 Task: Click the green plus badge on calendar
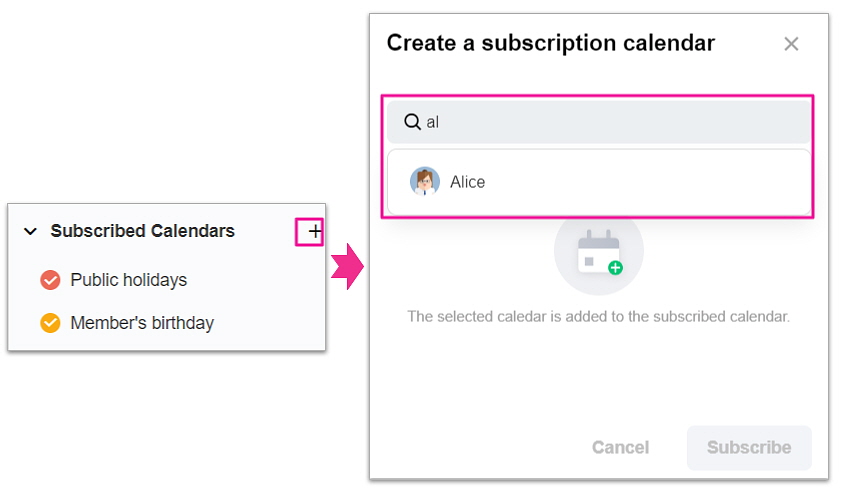pyautogui.click(x=615, y=268)
